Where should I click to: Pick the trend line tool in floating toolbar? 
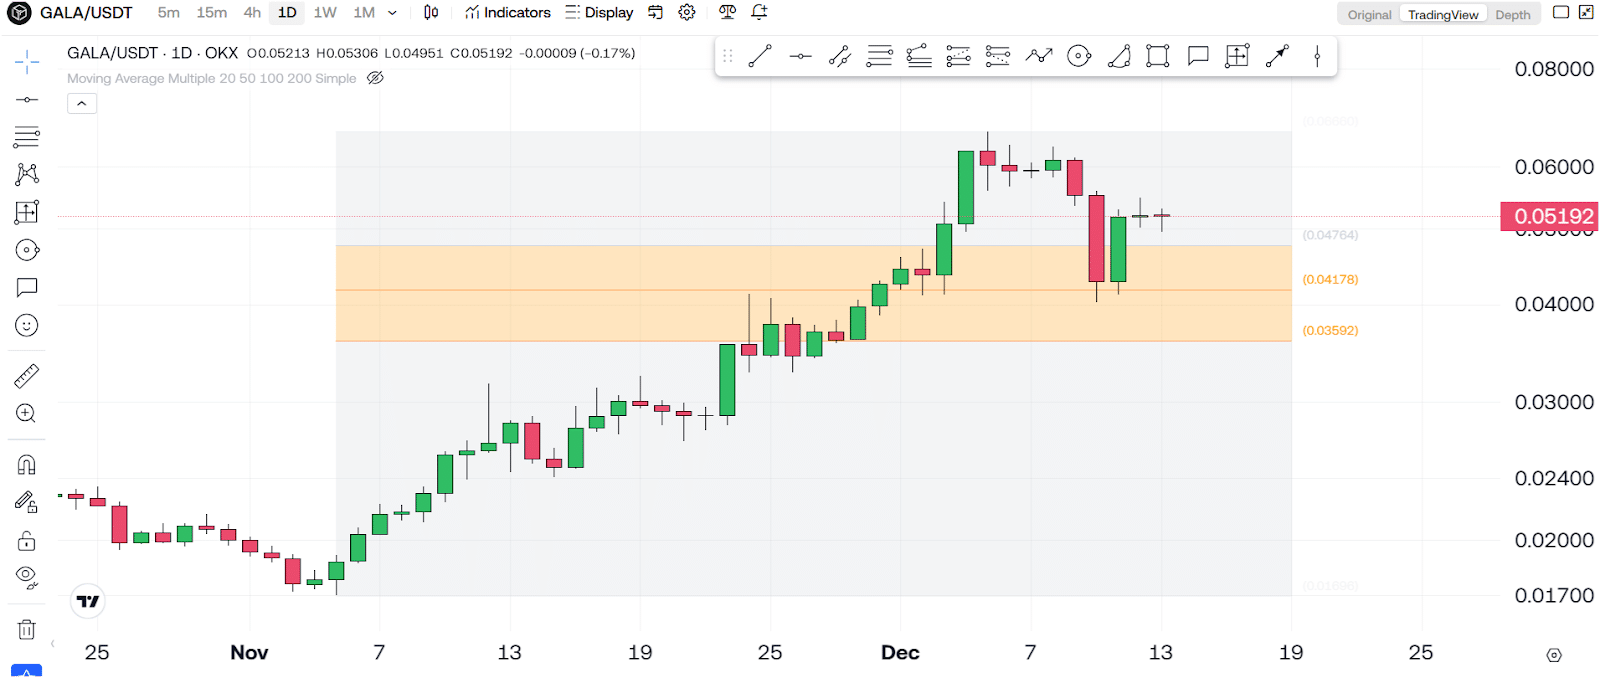[x=760, y=56]
